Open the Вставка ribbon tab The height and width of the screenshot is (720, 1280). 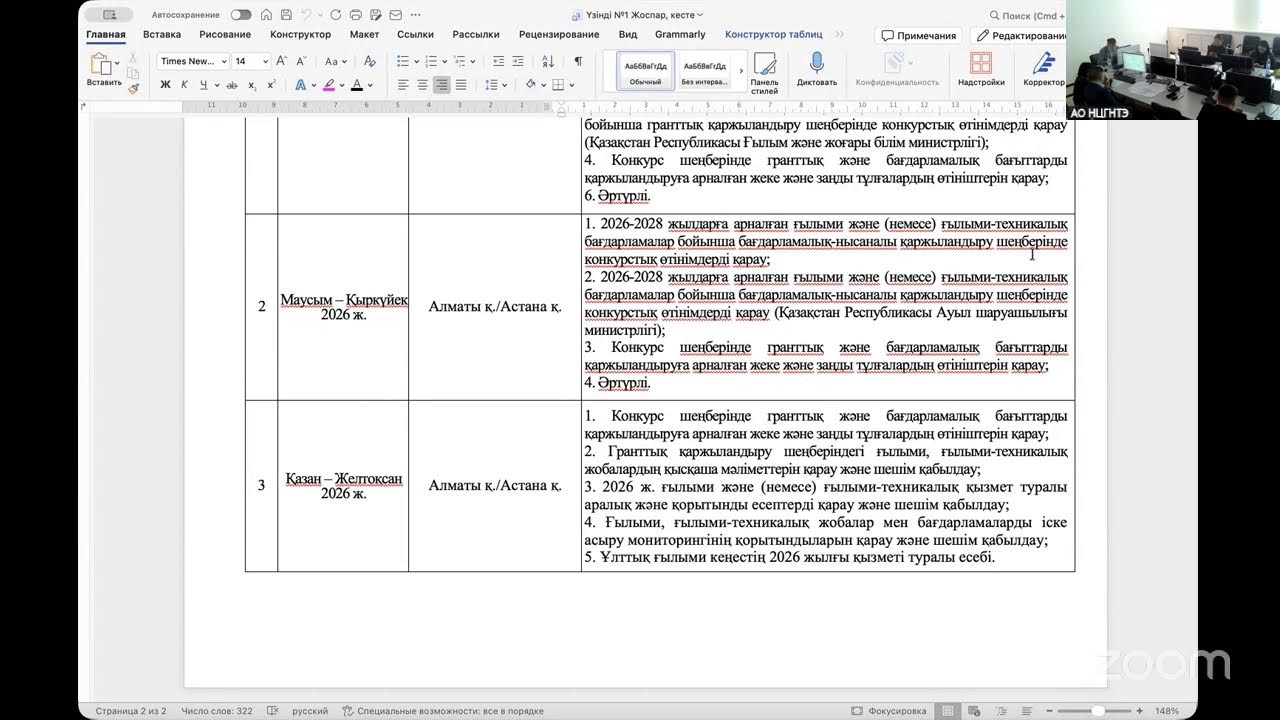162,34
